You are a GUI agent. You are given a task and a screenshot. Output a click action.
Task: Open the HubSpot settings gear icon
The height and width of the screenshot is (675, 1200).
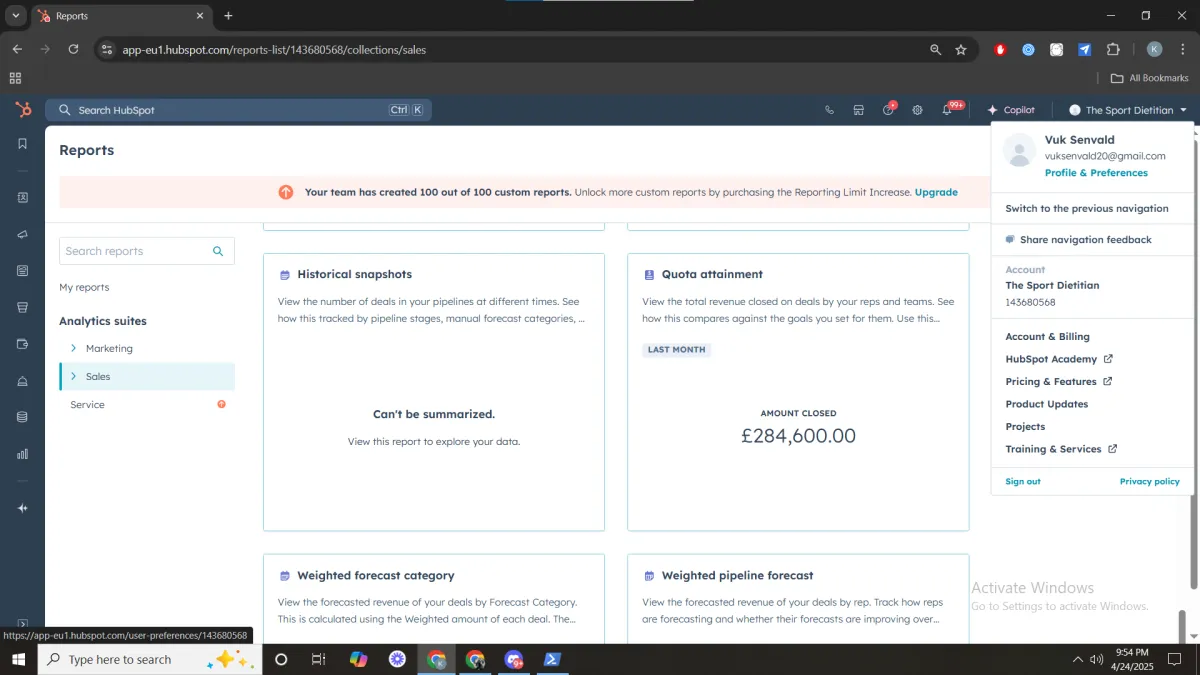coord(917,110)
